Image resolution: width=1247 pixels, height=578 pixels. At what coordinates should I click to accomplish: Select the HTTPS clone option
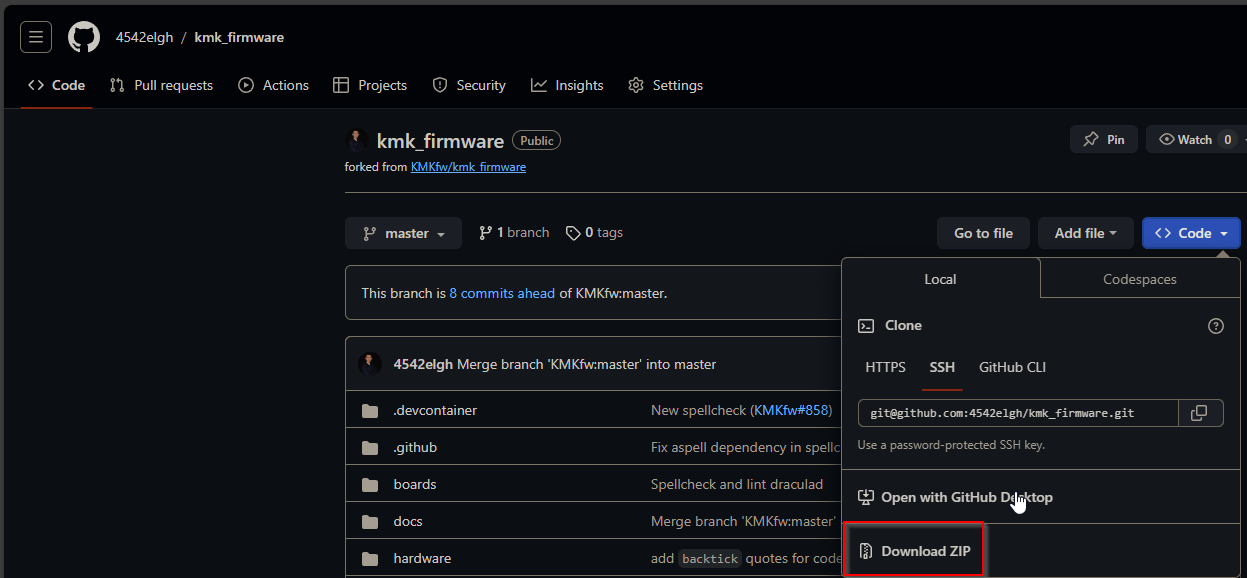885,367
